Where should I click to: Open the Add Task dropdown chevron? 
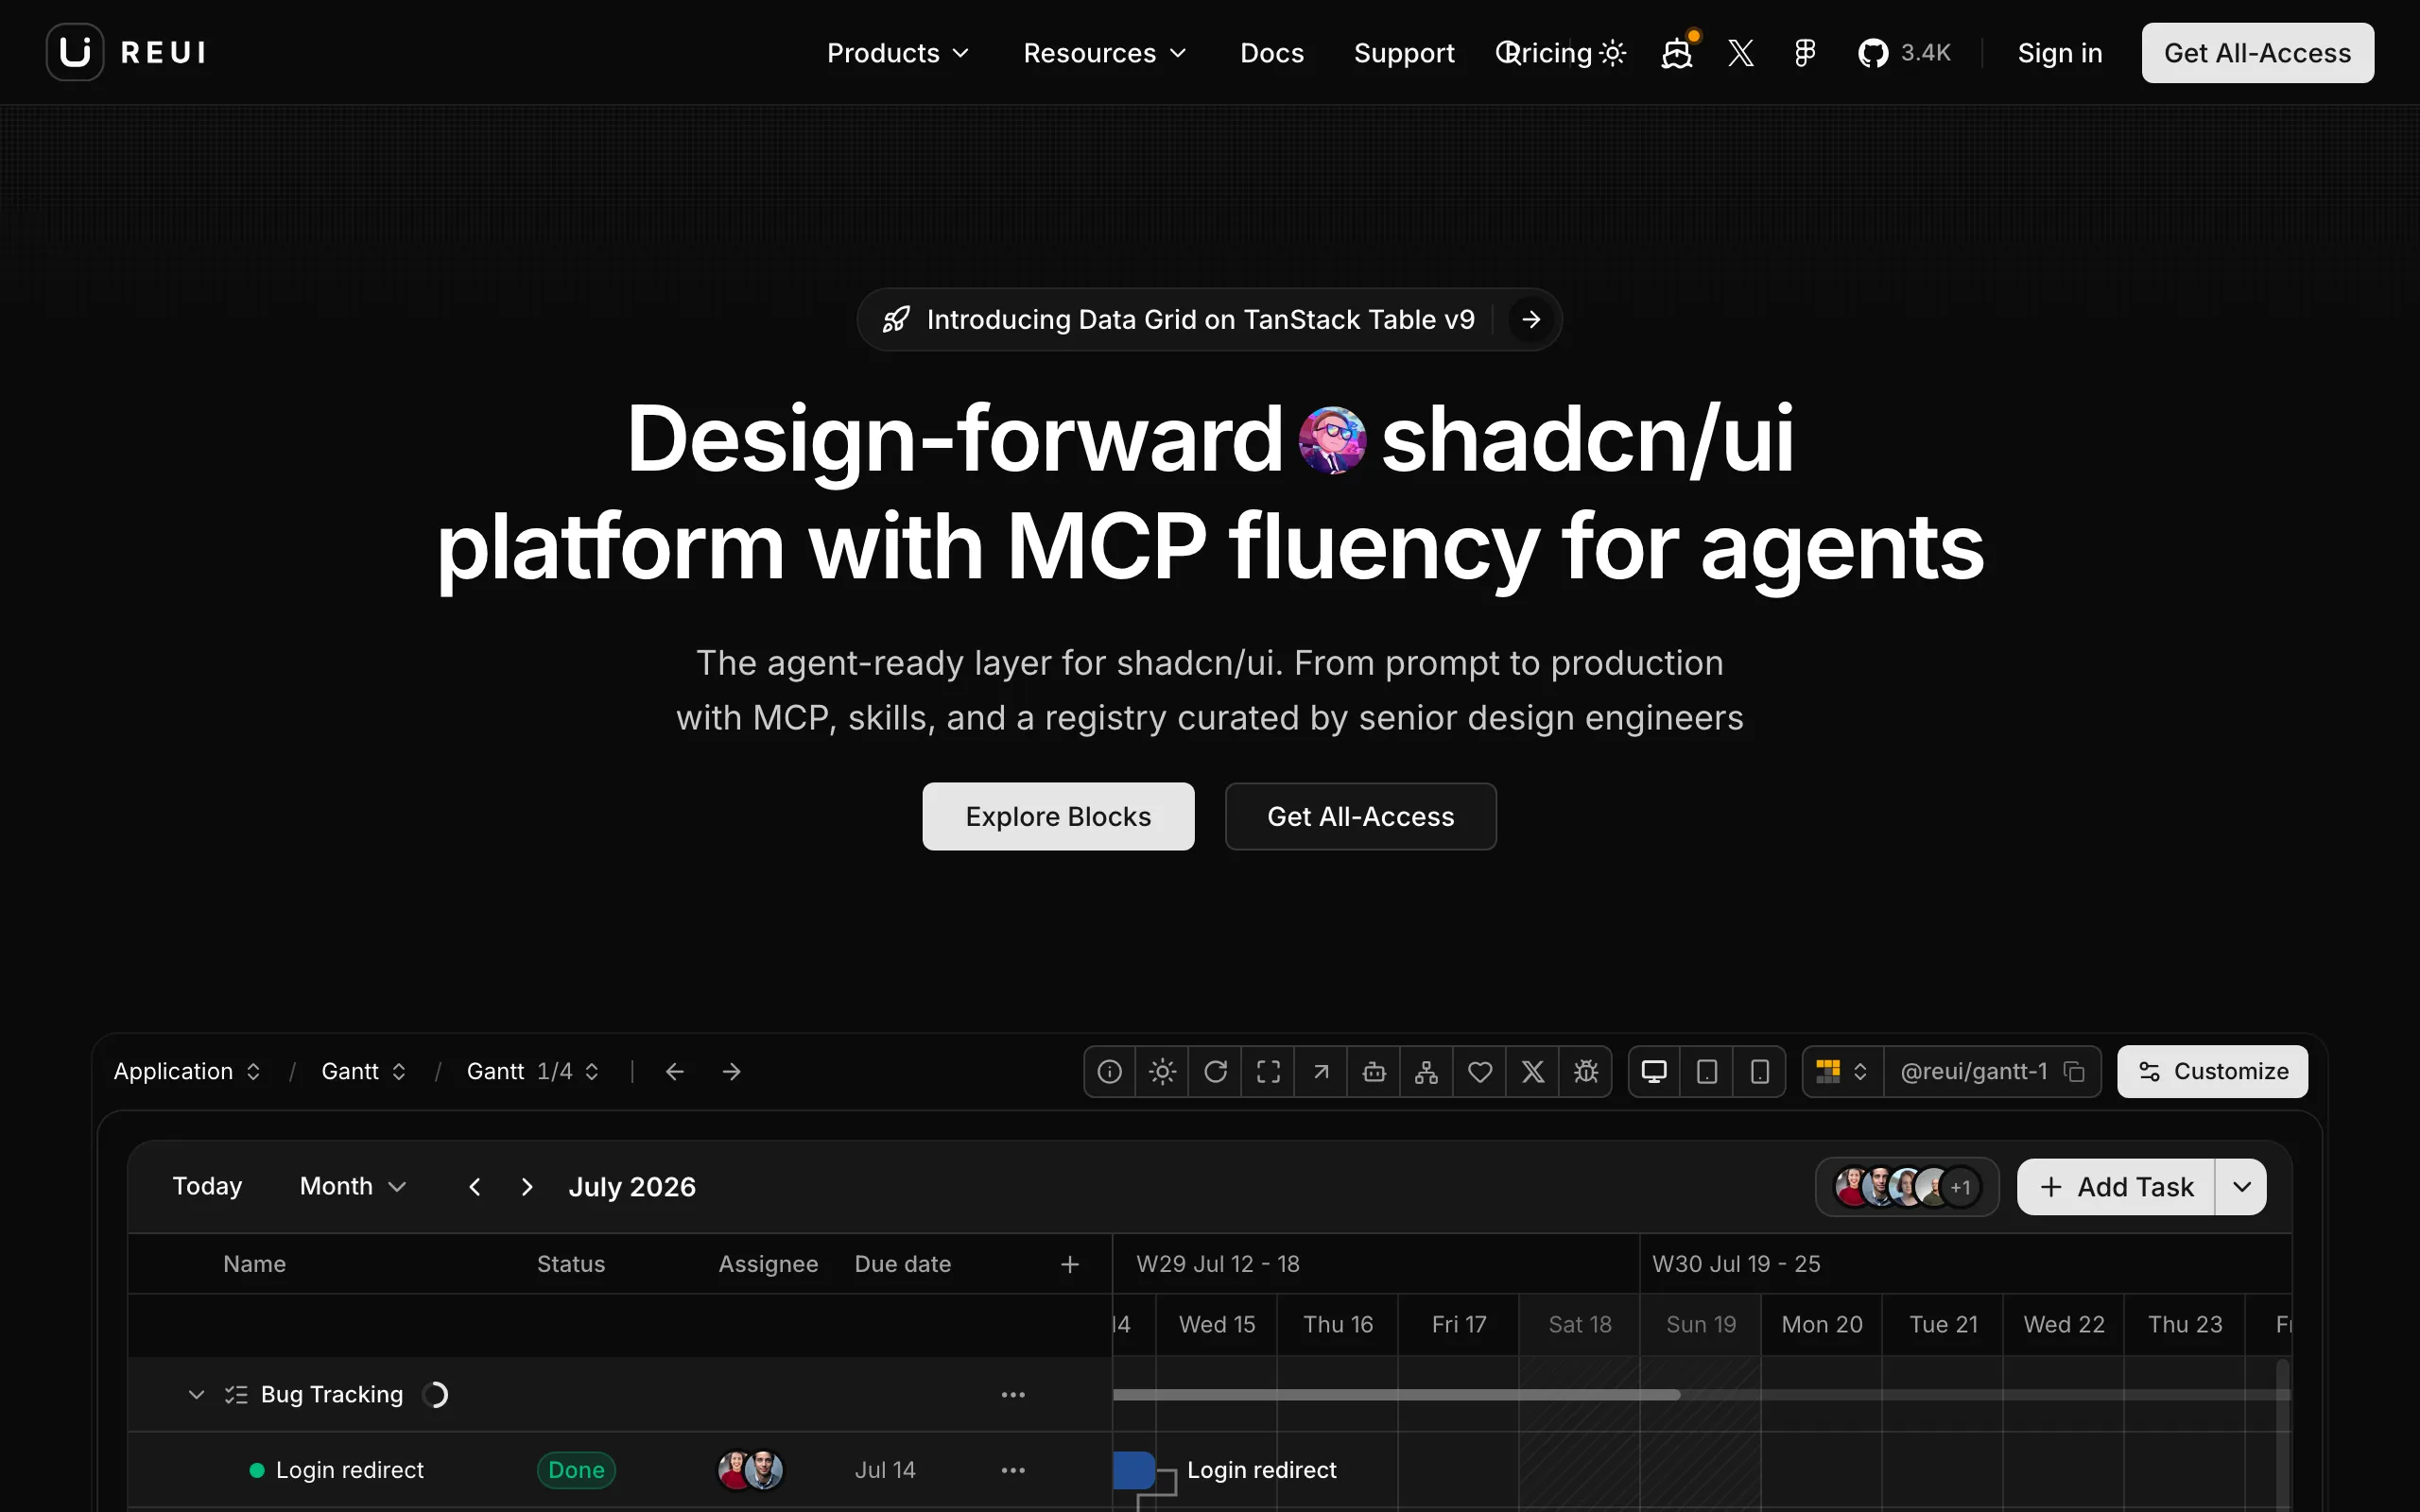(2241, 1187)
